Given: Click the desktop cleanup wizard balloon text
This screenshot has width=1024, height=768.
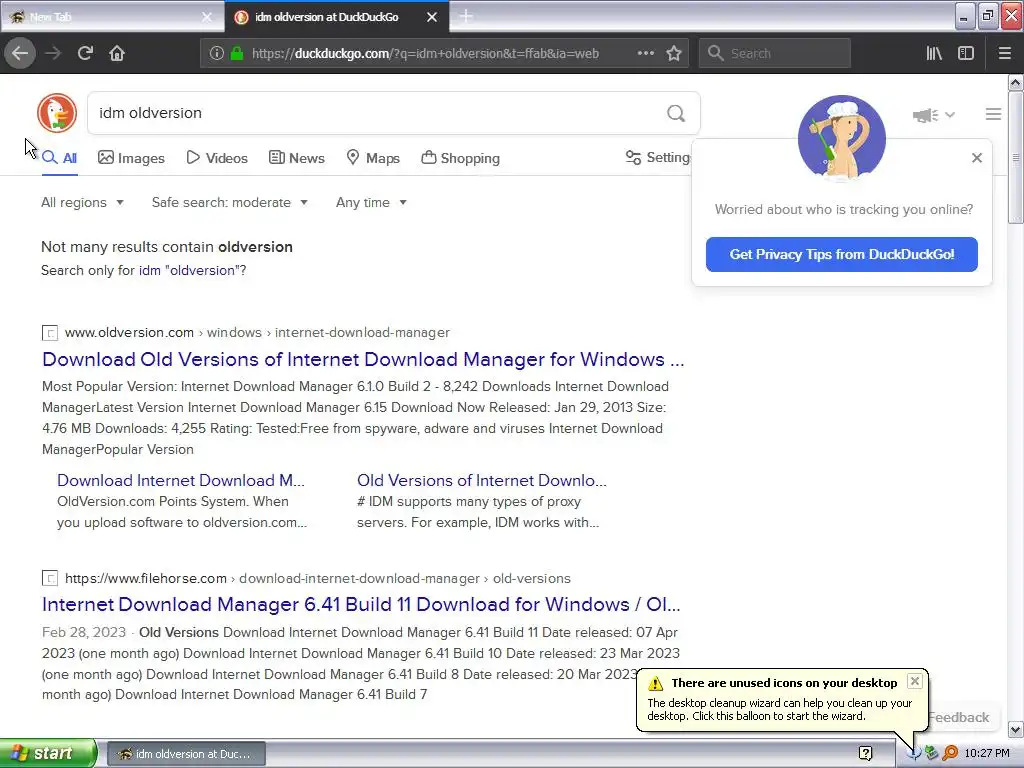Looking at the screenshot, I should coord(780,710).
